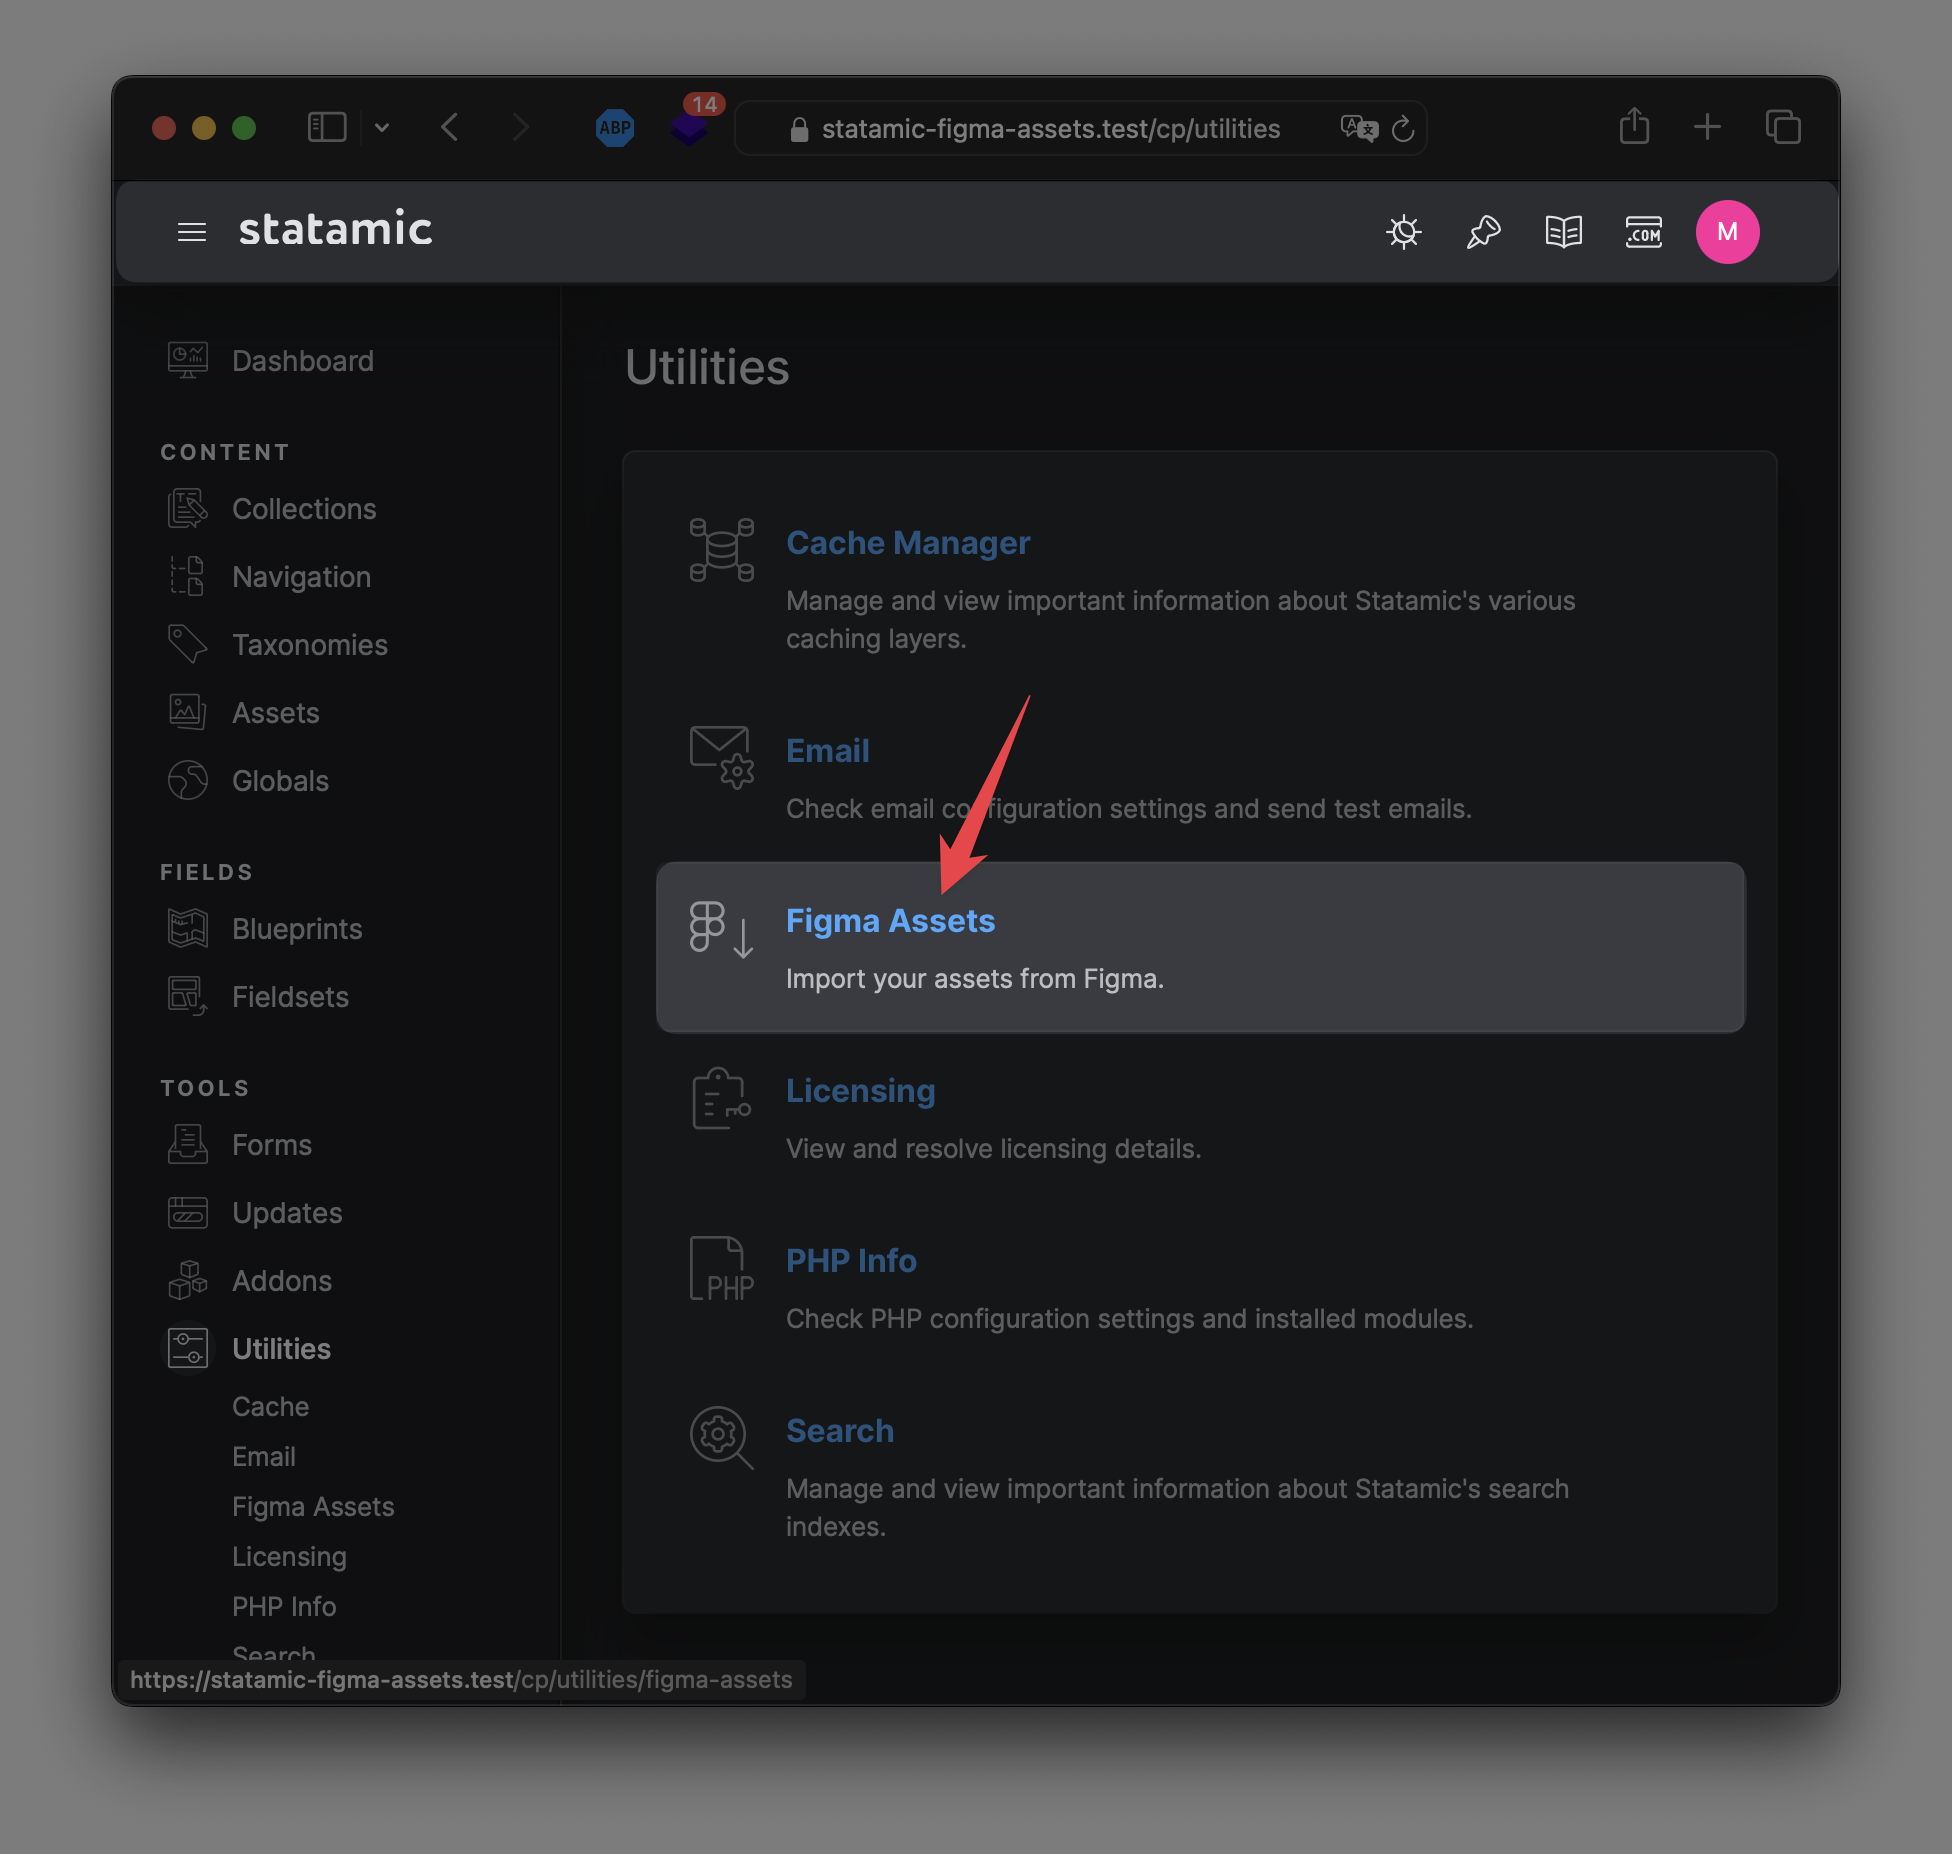1952x1854 pixels.
Task: Go to Collections in the sidebar
Action: 304,509
